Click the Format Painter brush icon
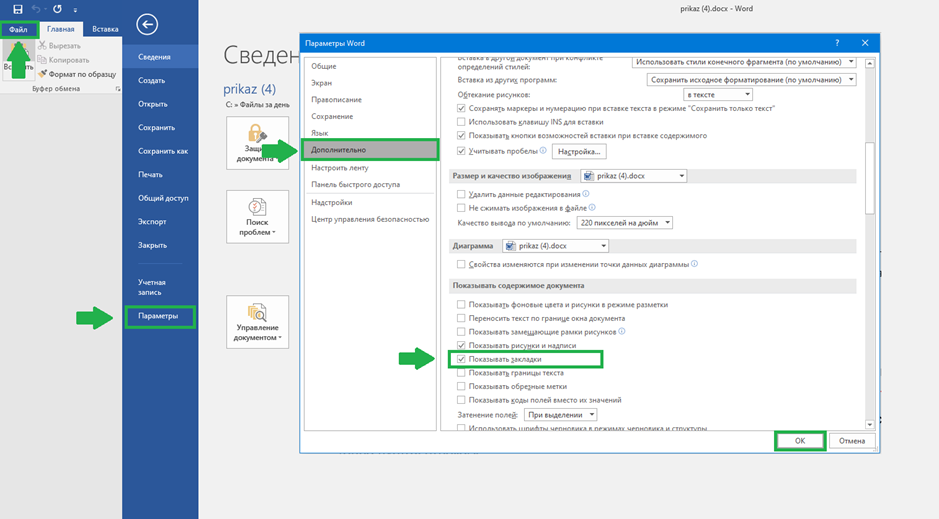 click(x=43, y=74)
